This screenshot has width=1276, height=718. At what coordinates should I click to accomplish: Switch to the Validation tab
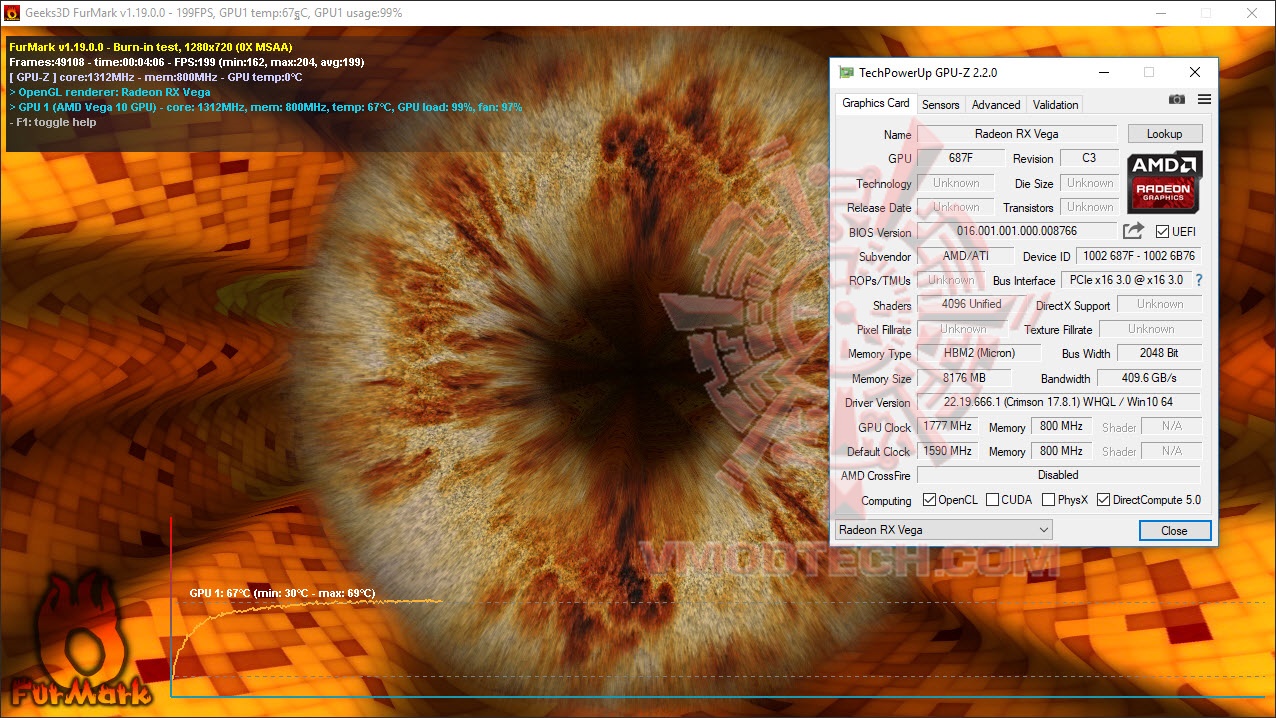point(1055,105)
